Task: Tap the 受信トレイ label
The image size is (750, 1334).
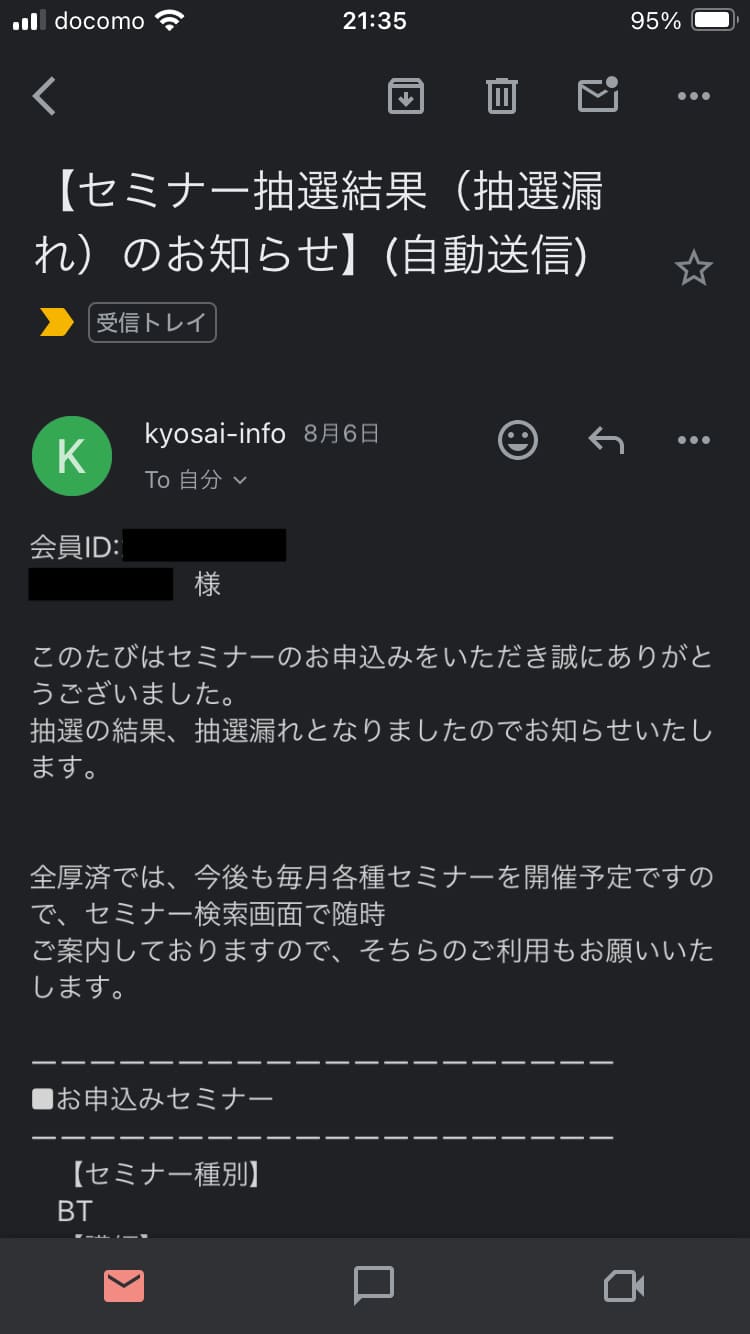Action: (x=152, y=322)
